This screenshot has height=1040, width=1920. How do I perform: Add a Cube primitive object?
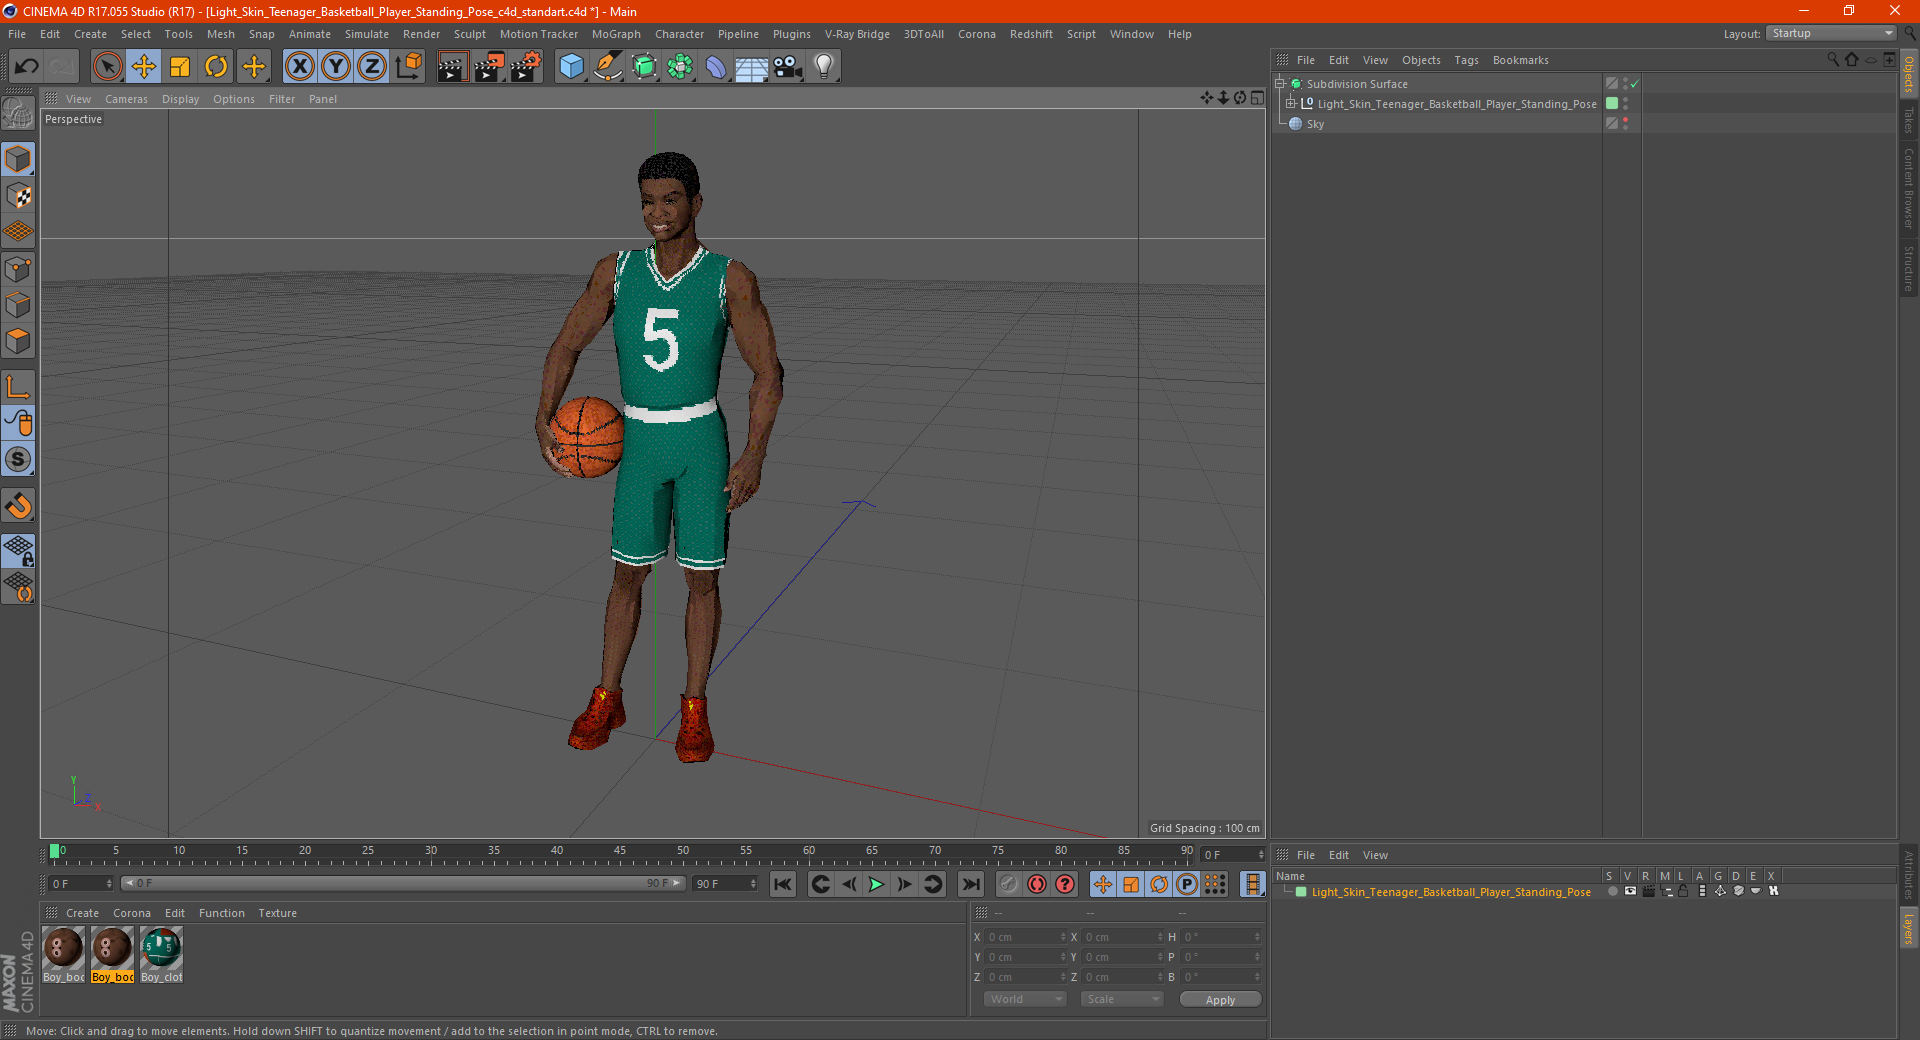[571, 67]
